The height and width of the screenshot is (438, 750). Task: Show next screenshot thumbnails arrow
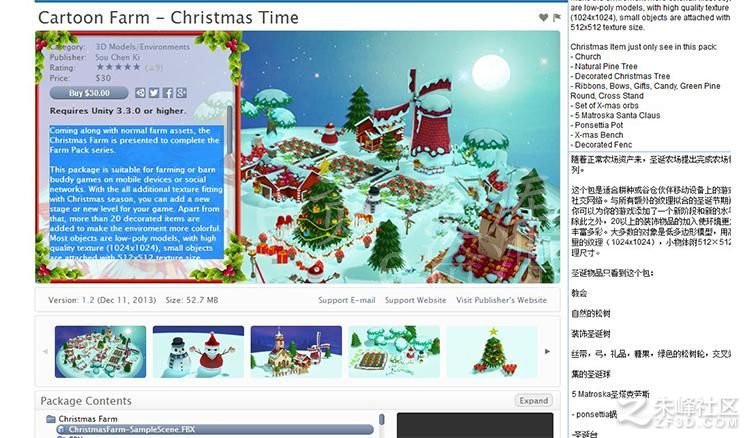[x=547, y=351]
